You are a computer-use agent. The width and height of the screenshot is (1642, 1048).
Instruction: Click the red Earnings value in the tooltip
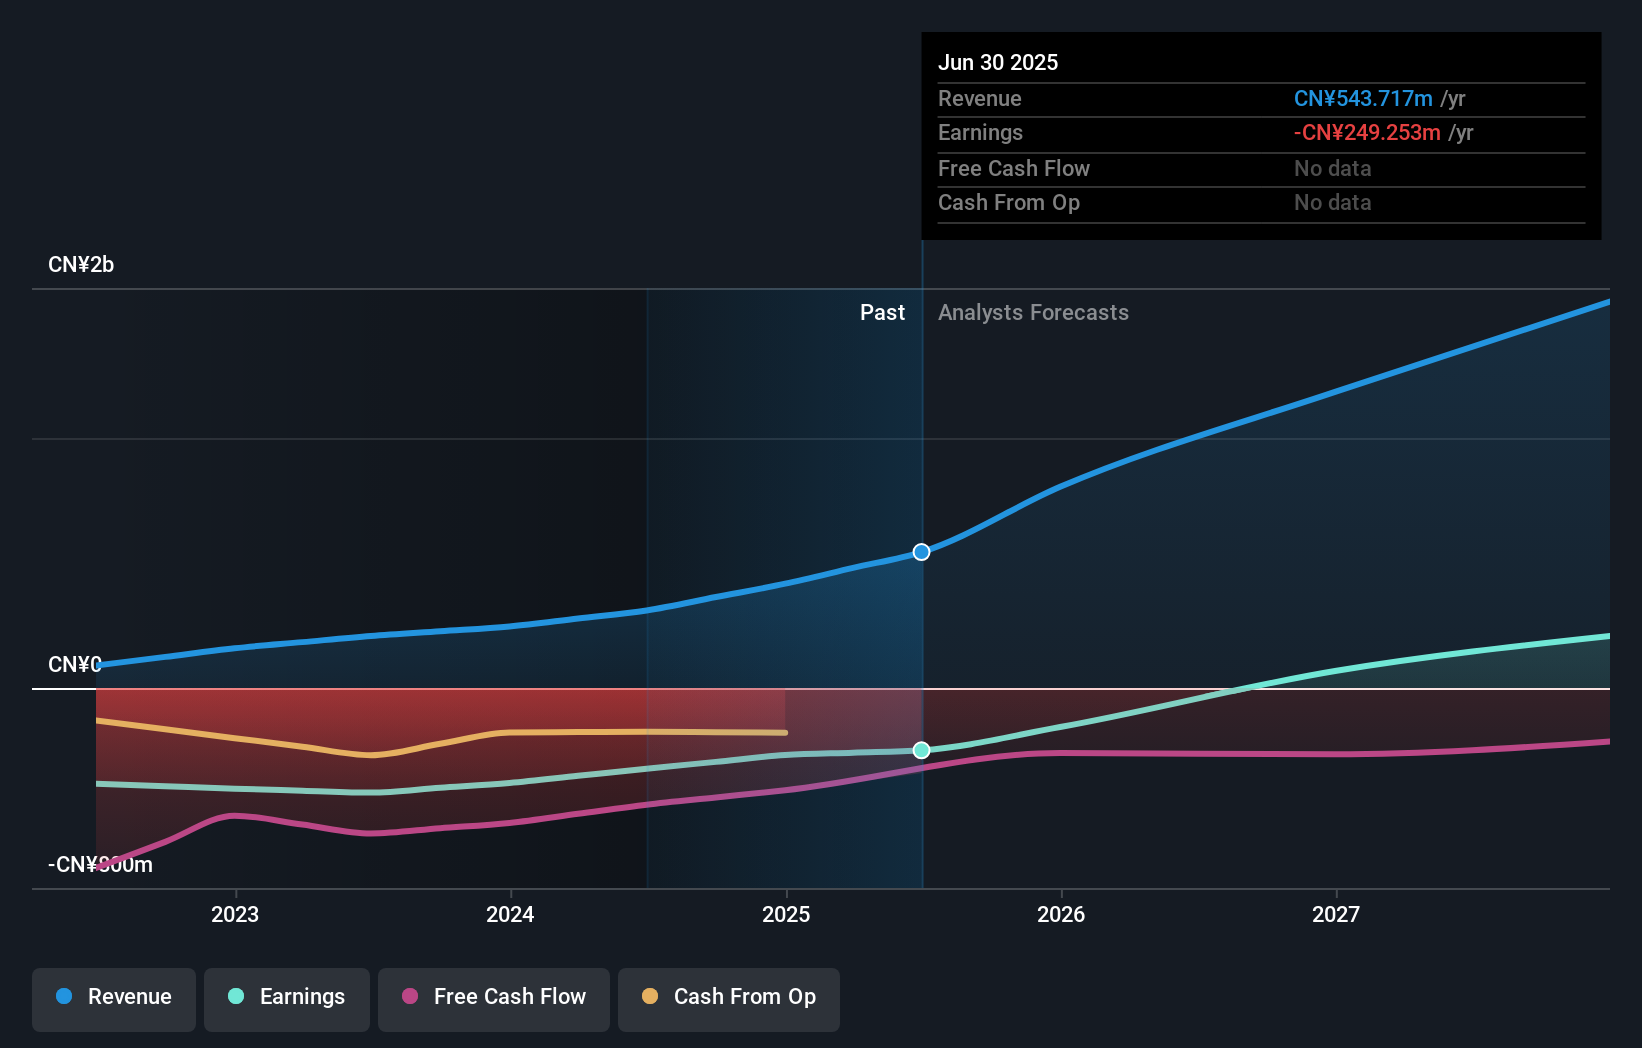[1367, 132]
